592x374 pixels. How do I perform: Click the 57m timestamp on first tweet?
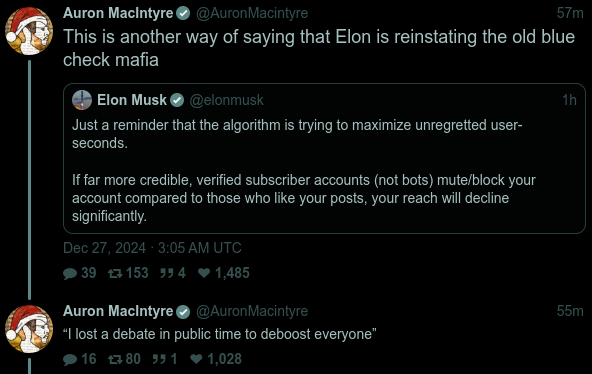570,13
